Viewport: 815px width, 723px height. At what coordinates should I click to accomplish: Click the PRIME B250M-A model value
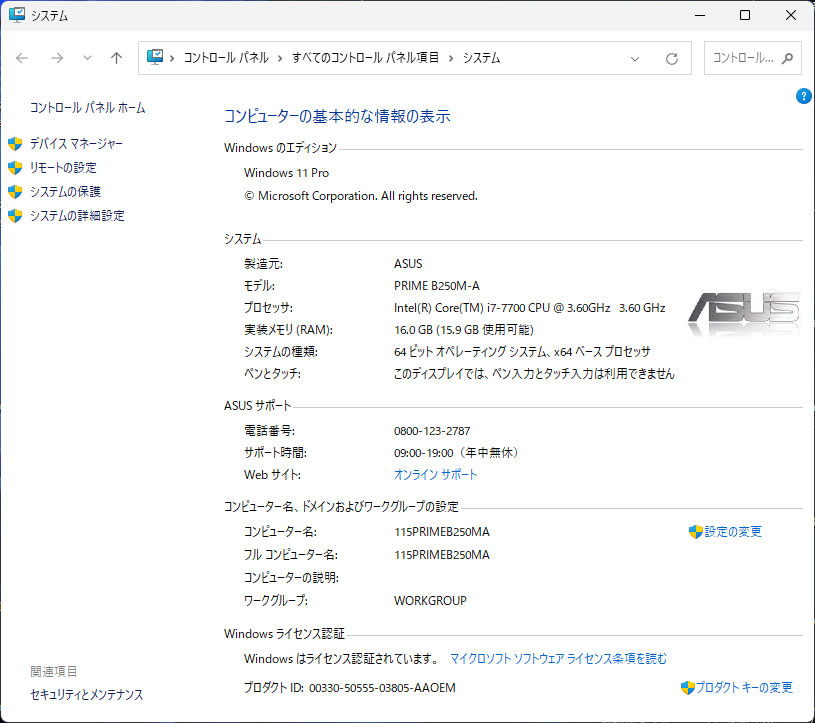point(437,286)
